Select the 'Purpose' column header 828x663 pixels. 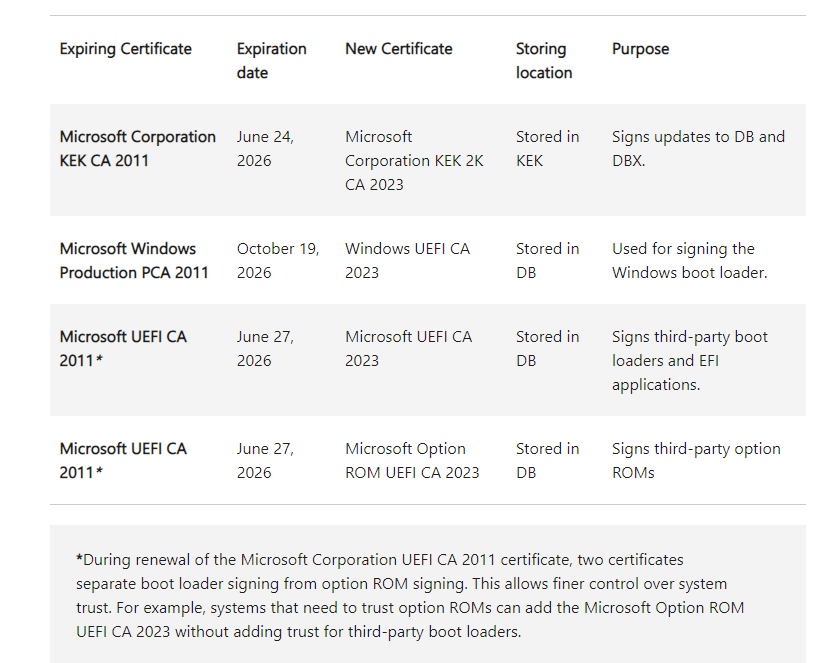(641, 49)
